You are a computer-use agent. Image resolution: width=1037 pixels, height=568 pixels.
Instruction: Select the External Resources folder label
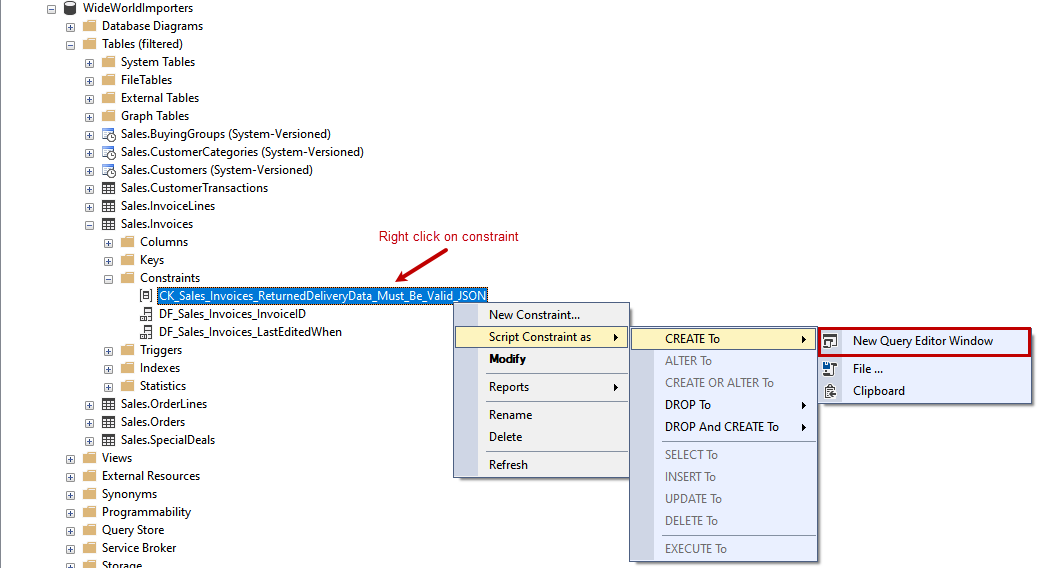click(151, 475)
